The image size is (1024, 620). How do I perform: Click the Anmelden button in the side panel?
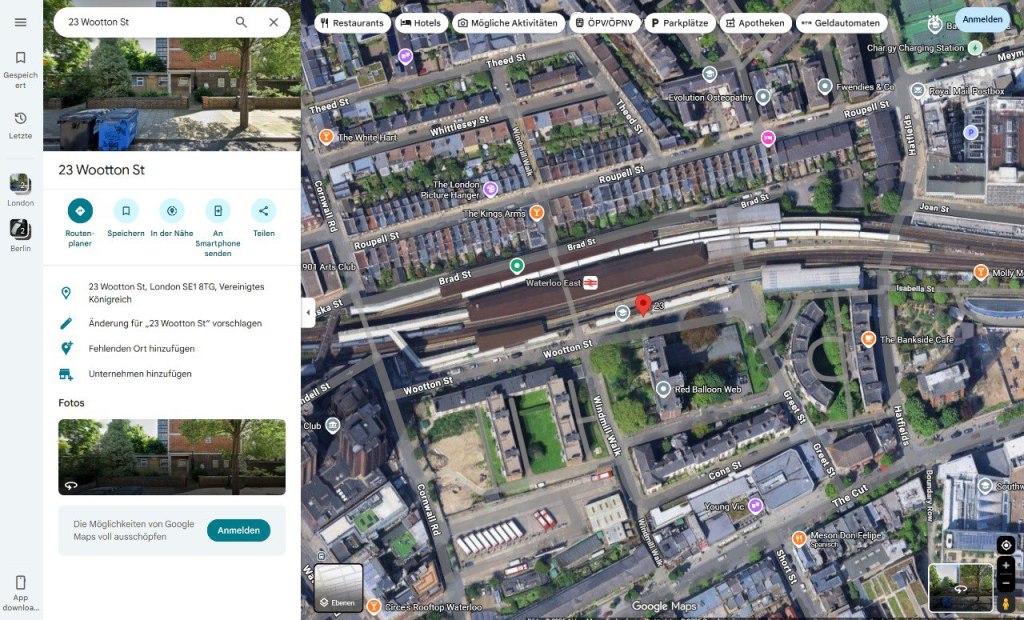[x=238, y=530]
